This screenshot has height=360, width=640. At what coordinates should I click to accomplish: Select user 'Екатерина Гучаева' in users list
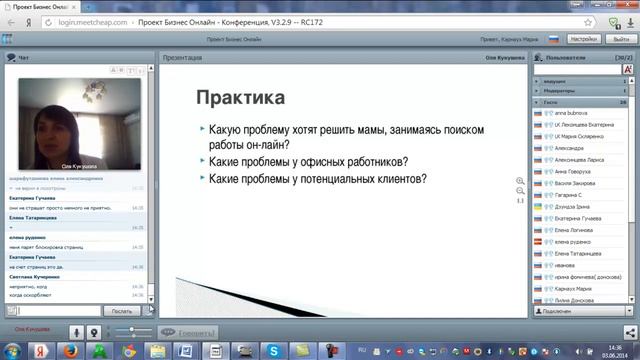click(580, 219)
